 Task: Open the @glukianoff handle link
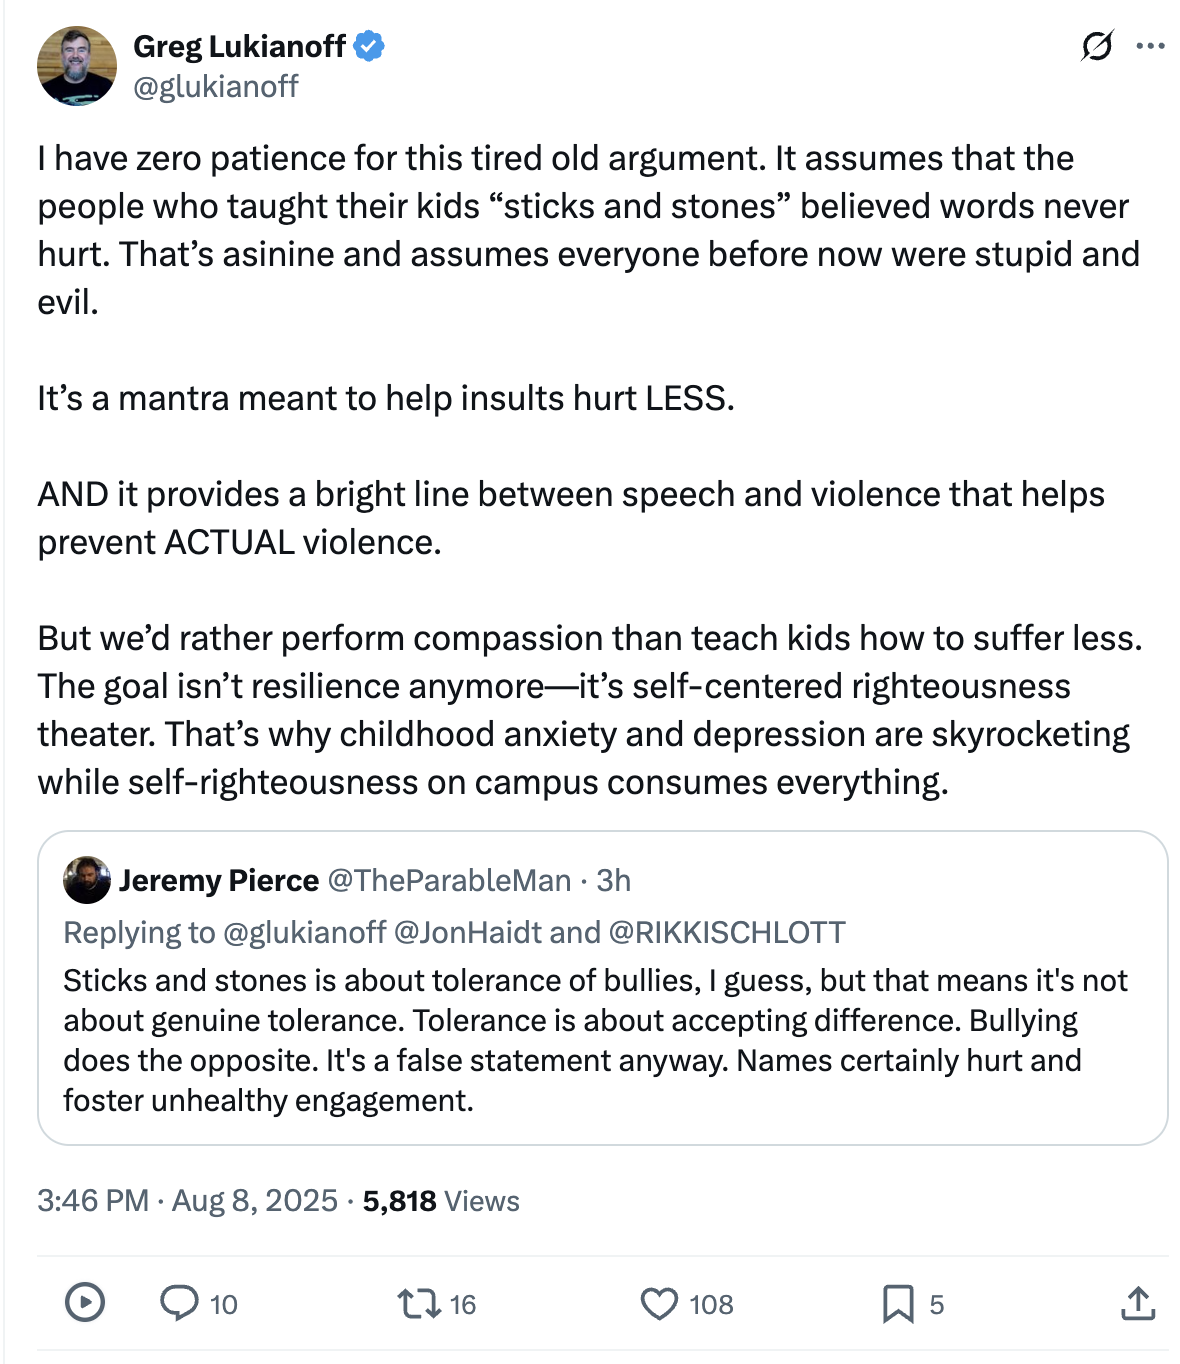216,87
